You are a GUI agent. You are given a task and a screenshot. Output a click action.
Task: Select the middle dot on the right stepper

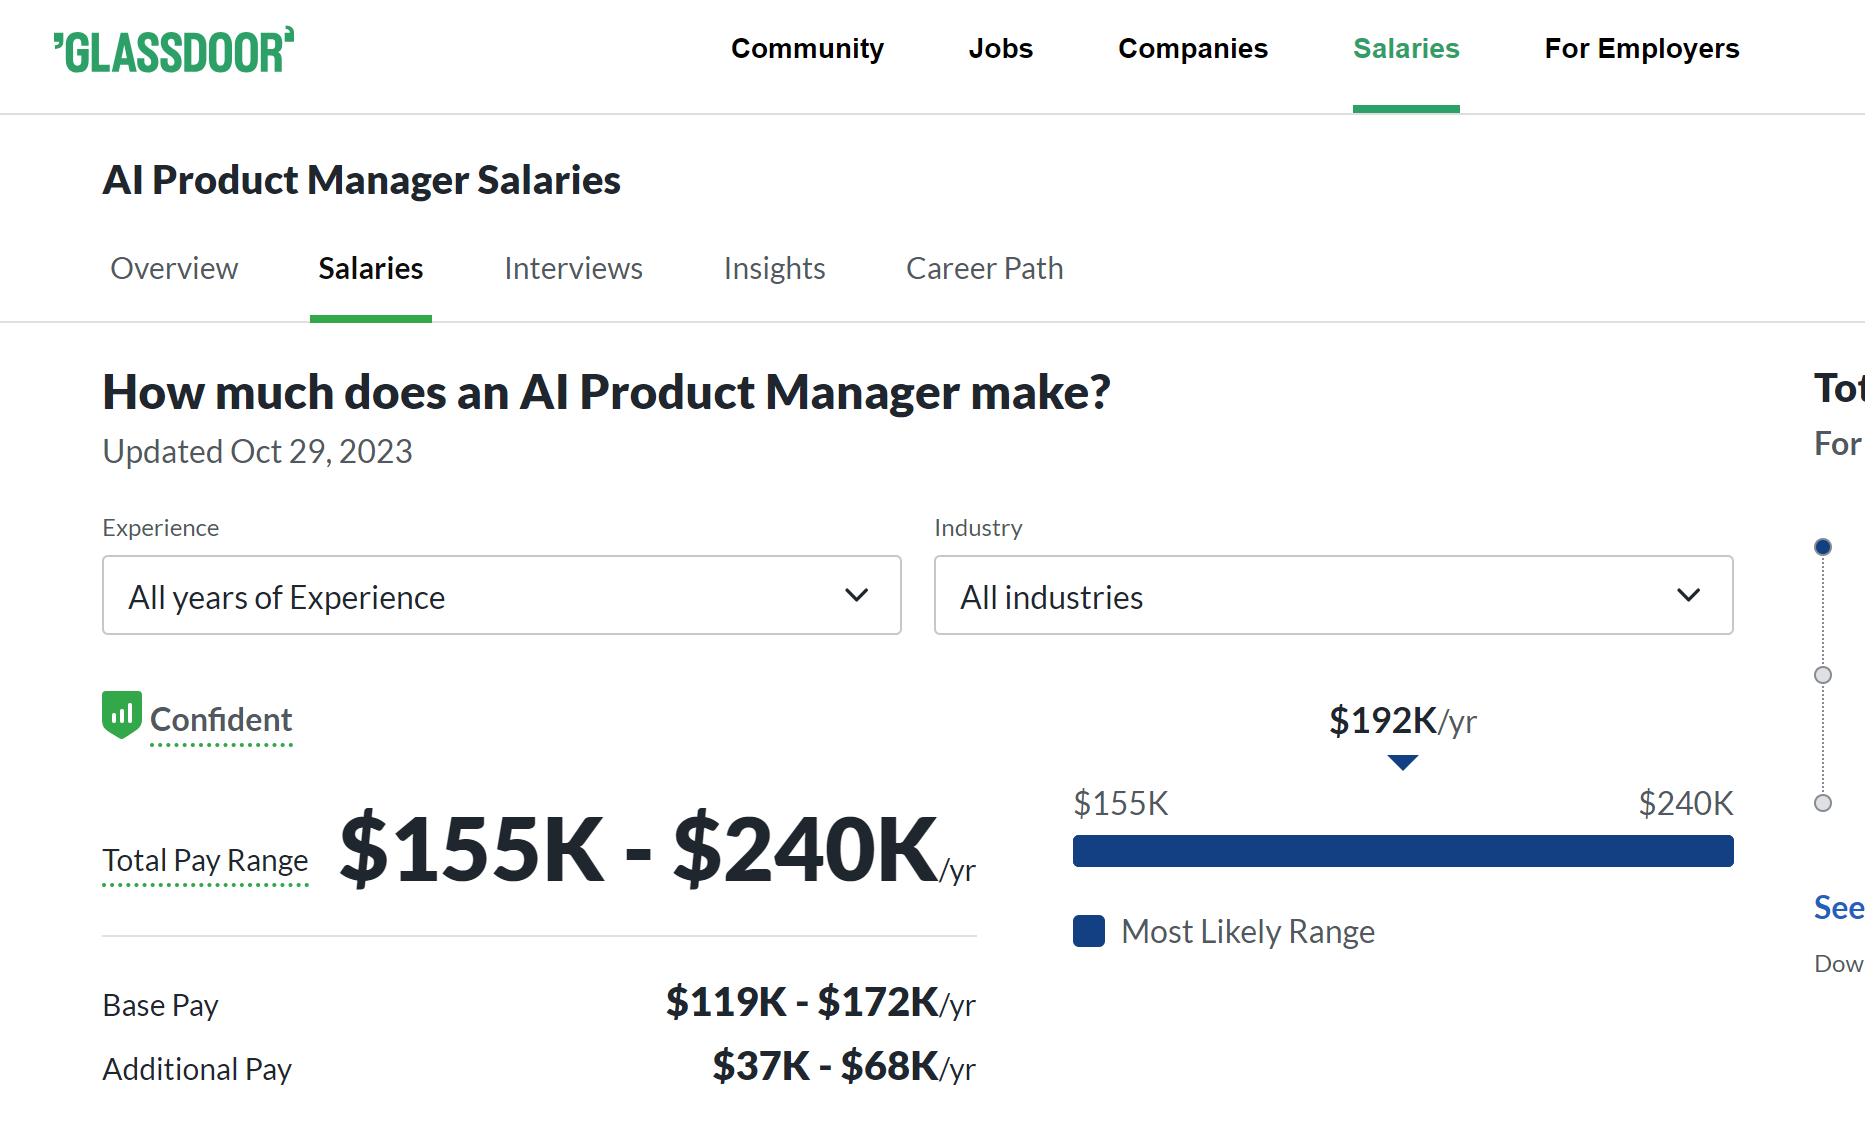pyautogui.click(x=1823, y=674)
